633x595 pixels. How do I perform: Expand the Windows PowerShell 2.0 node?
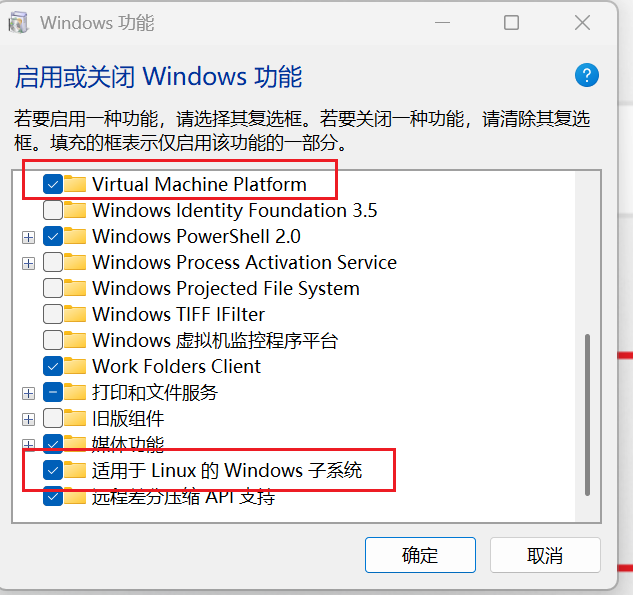point(28,237)
